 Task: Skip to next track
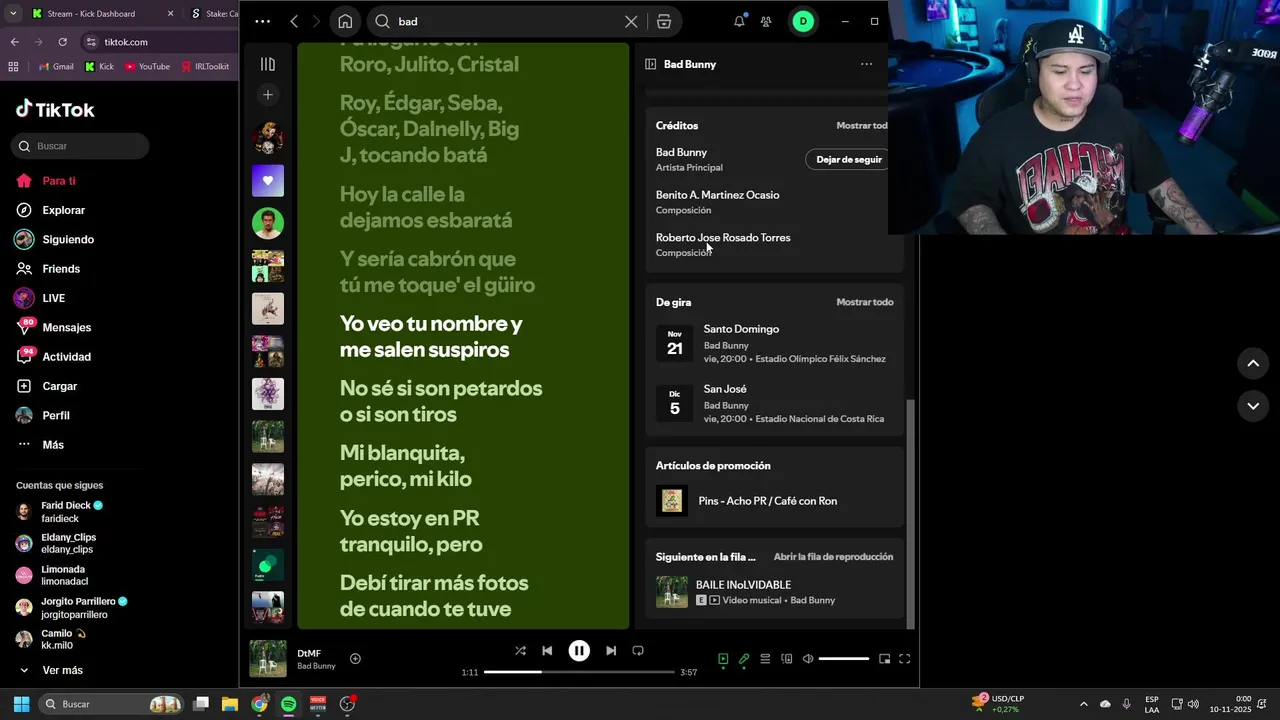611,651
